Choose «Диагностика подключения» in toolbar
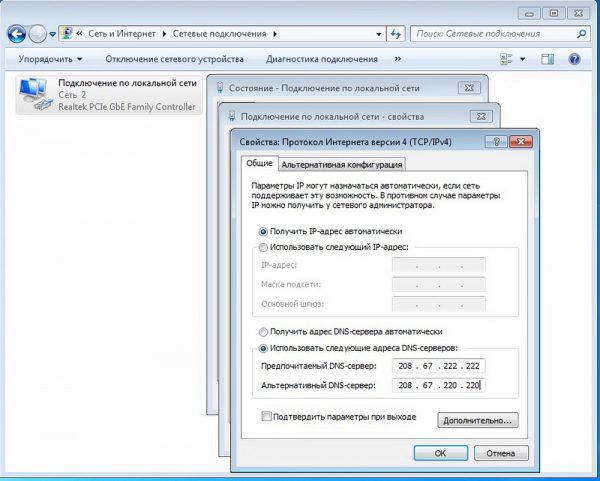 click(x=322, y=59)
